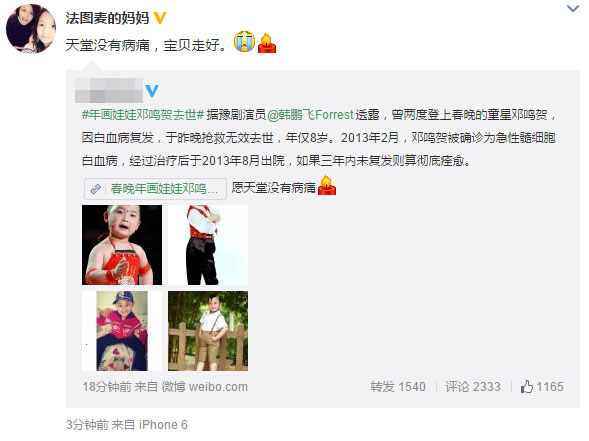Open the blurred original poster's name
Viewport: 589px width, 441px height.
click(x=109, y=90)
